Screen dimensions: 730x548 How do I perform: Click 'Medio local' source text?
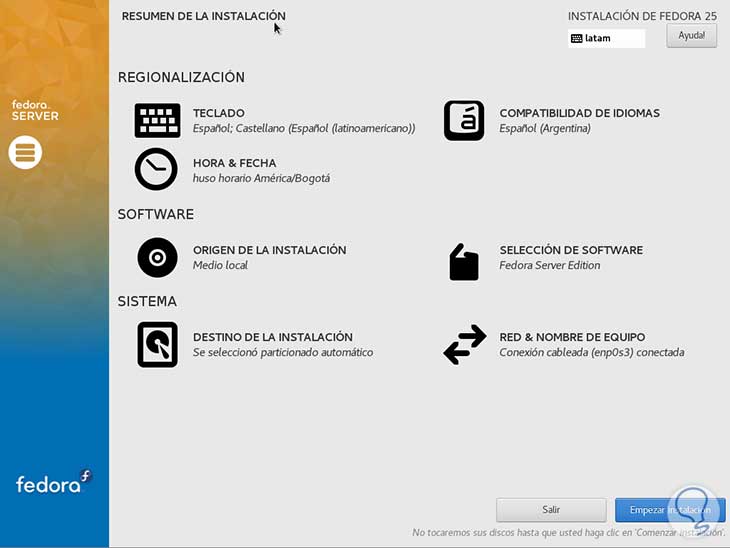pos(220,265)
